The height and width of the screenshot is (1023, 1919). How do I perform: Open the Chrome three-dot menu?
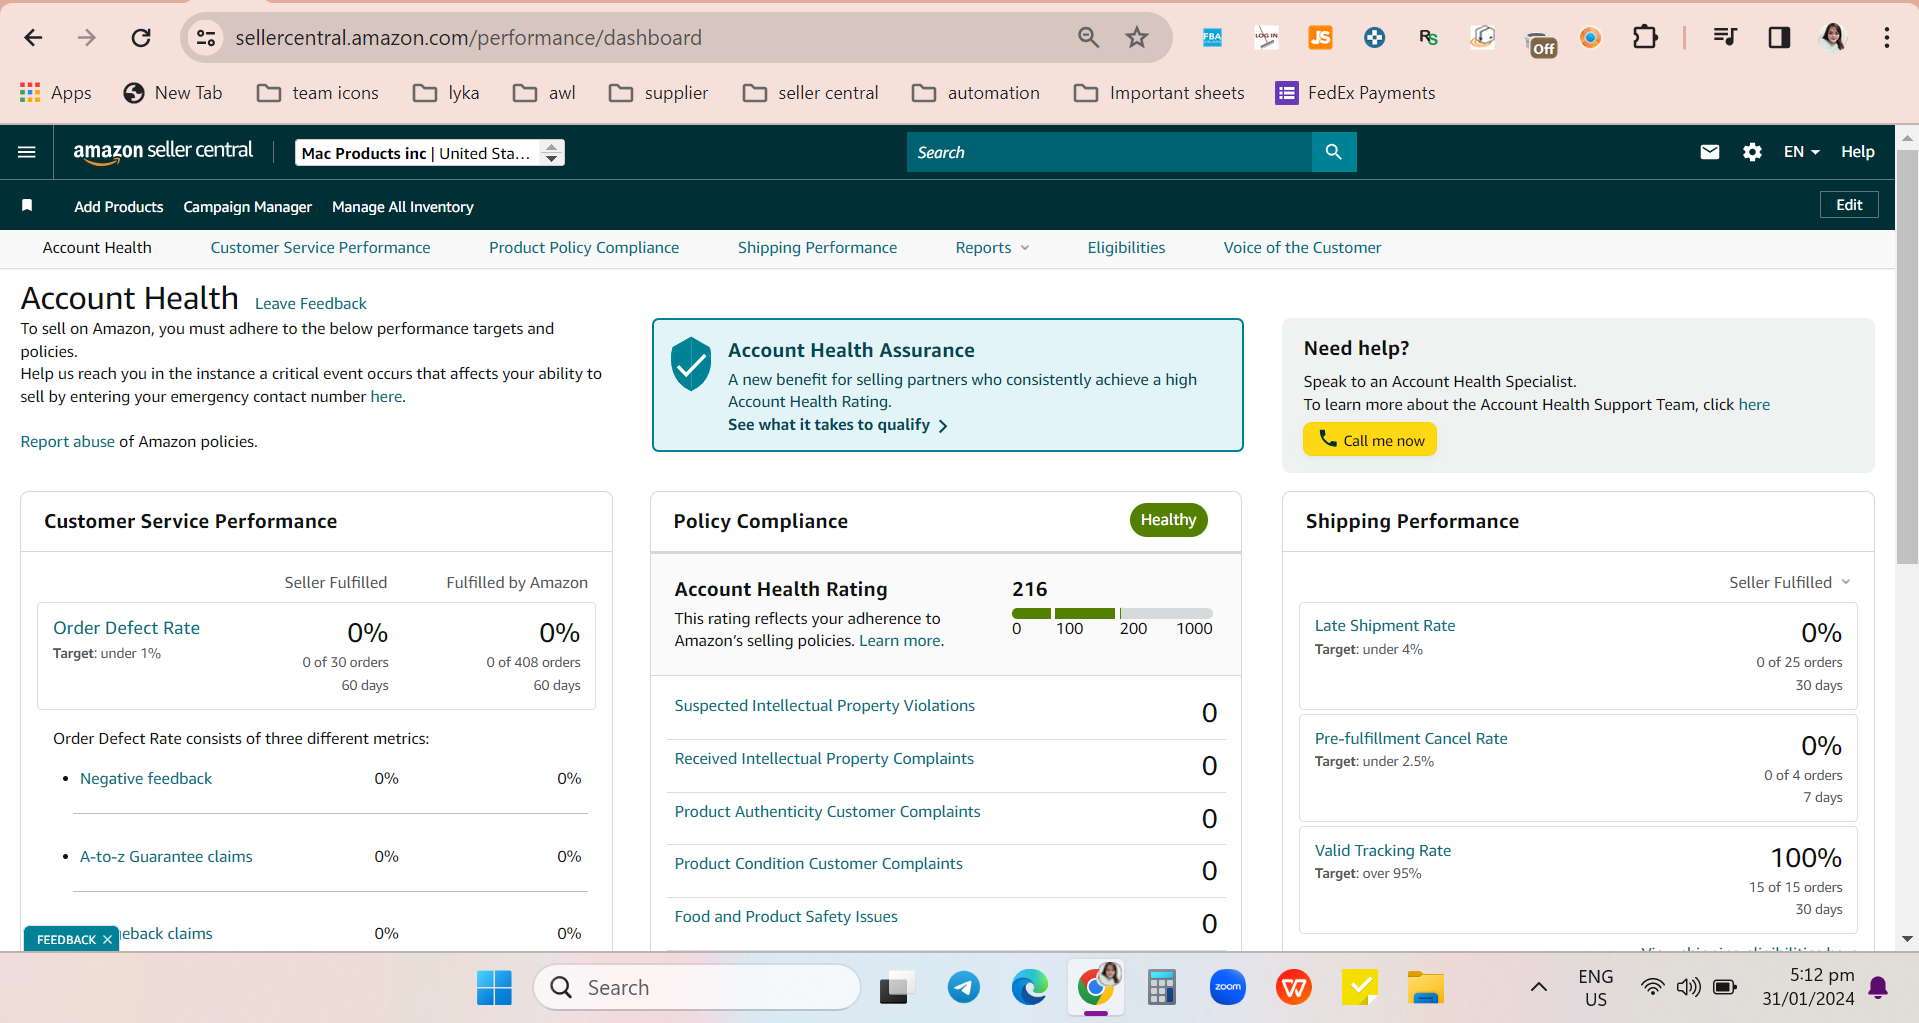point(1887,38)
